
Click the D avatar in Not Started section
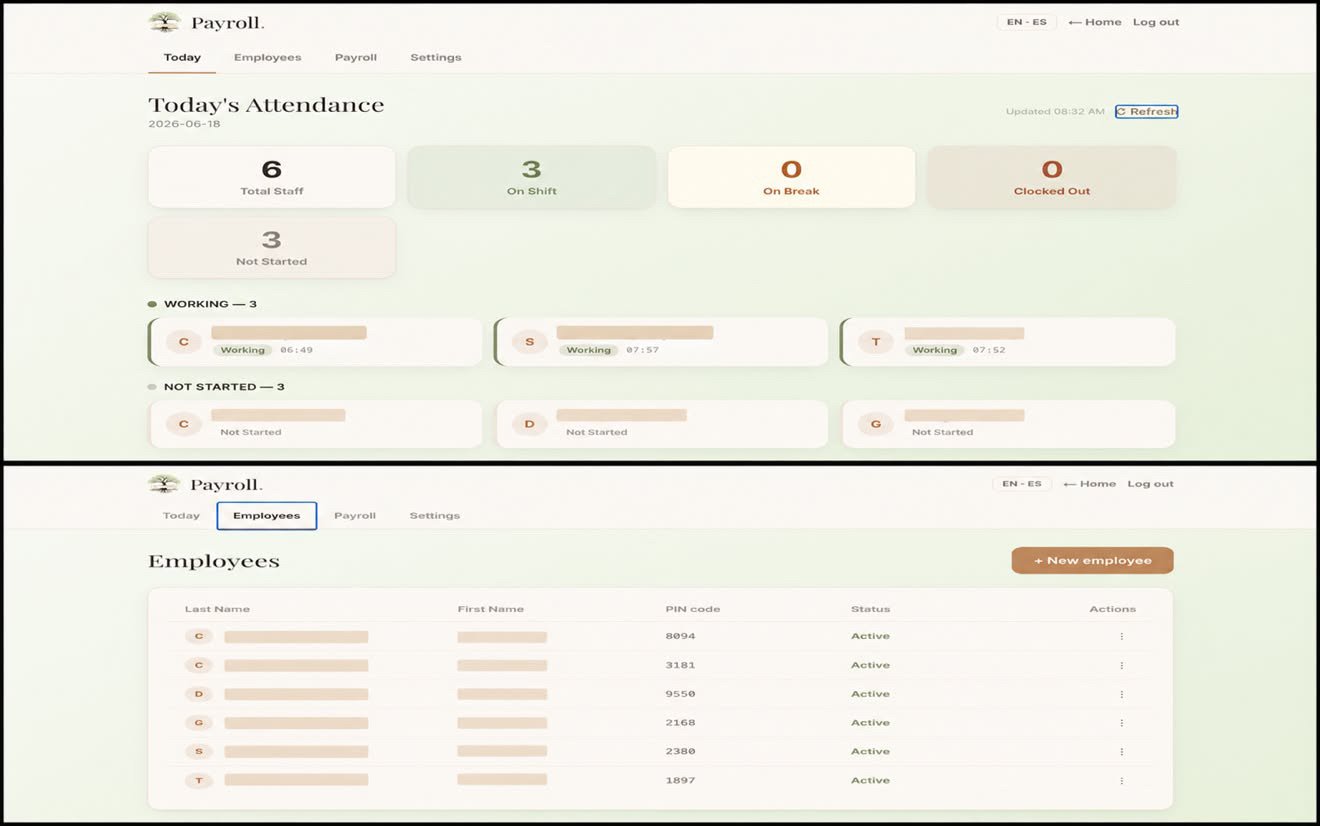point(529,424)
